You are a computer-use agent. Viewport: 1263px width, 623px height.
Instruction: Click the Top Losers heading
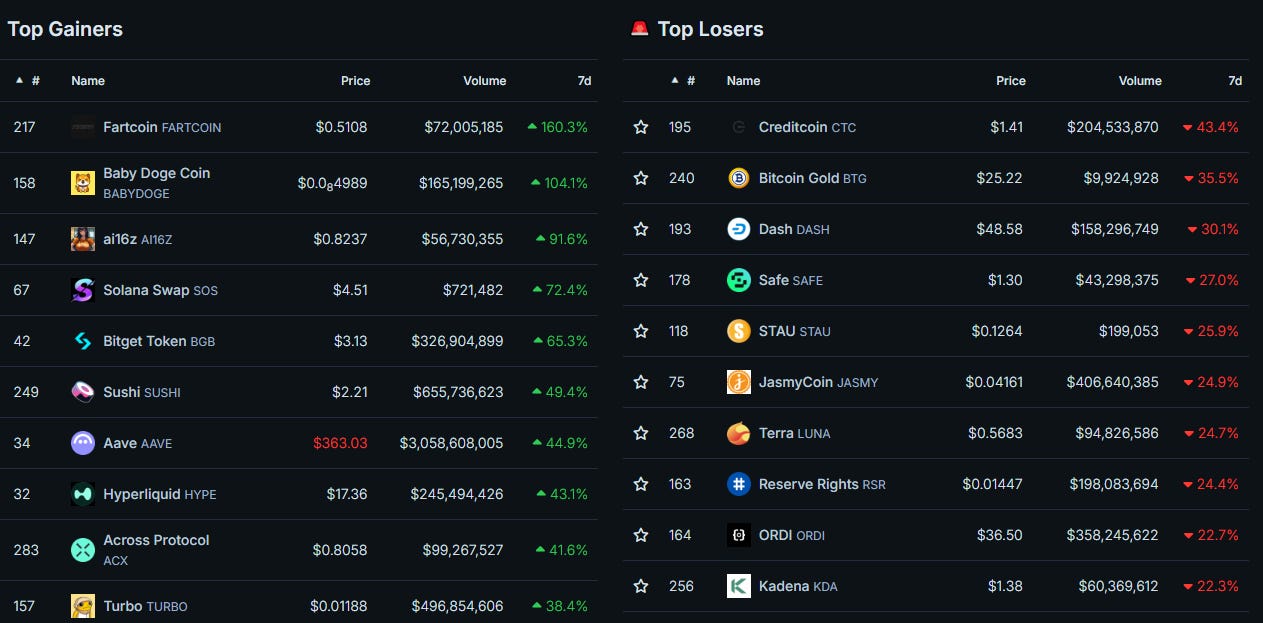(711, 29)
